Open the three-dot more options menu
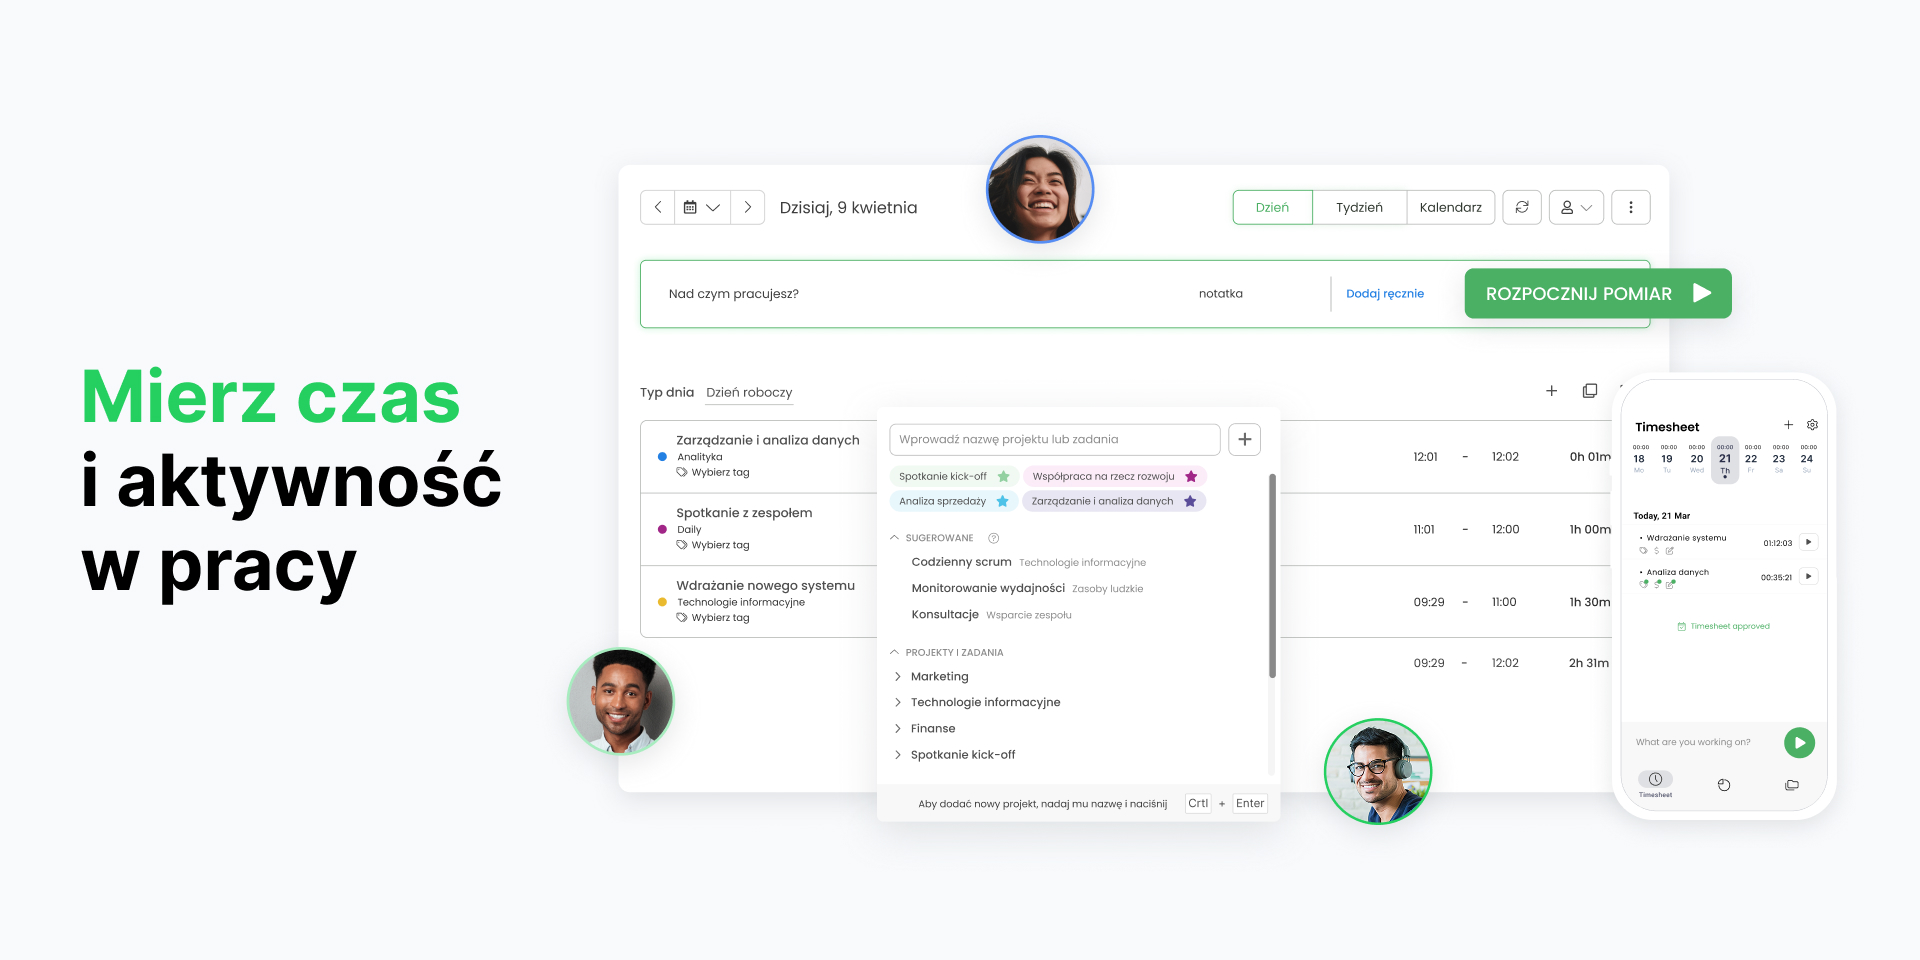This screenshot has width=1920, height=960. tap(1631, 207)
